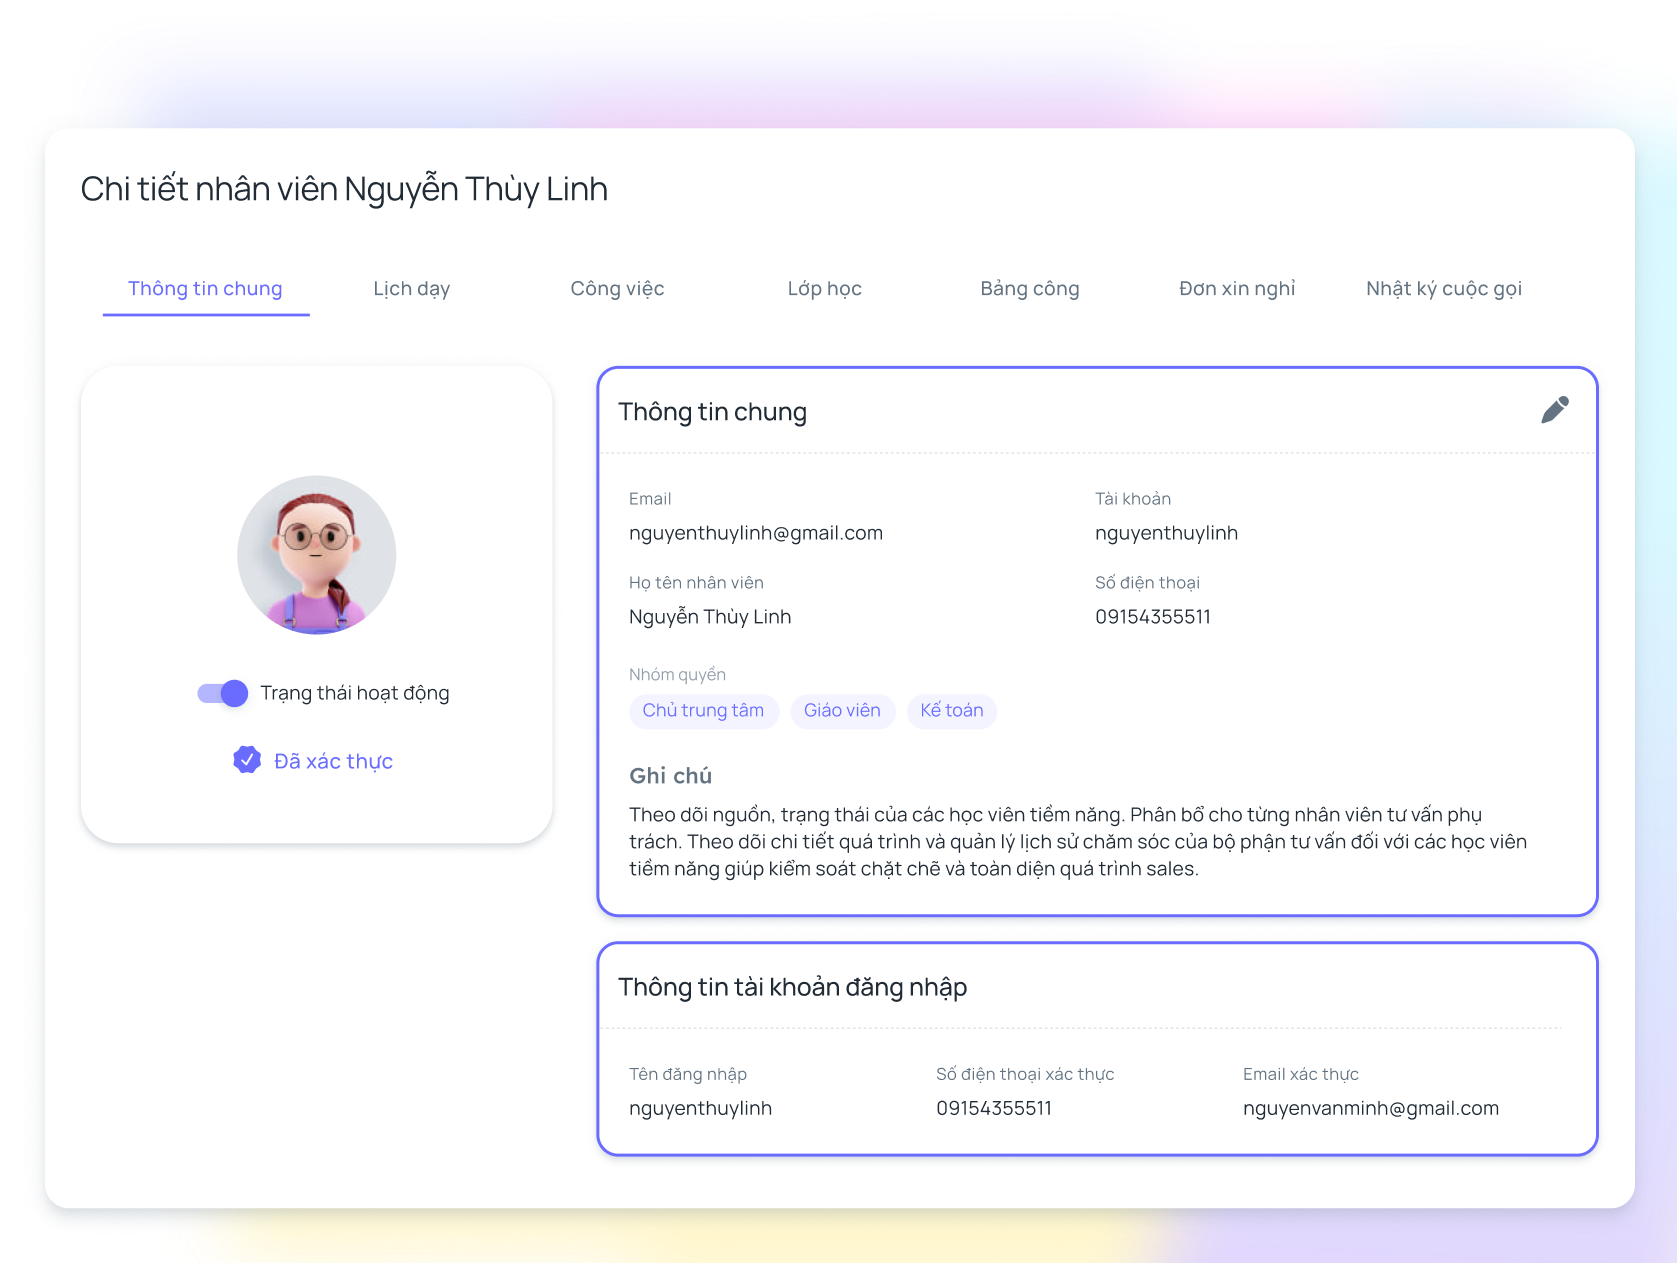
Task: Click the verified email nguyenvanminh@gmail.com
Action: [1370, 1108]
